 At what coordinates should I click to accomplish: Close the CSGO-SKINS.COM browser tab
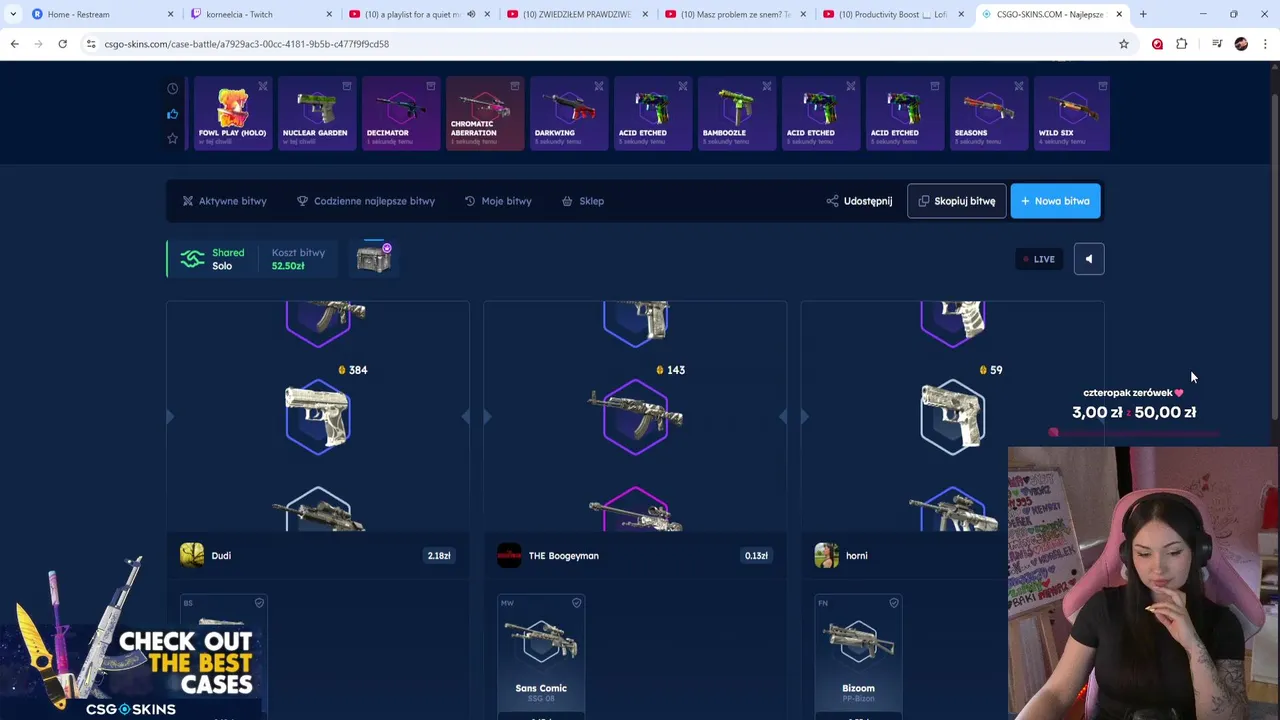pyautogui.click(x=1119, y=14)
